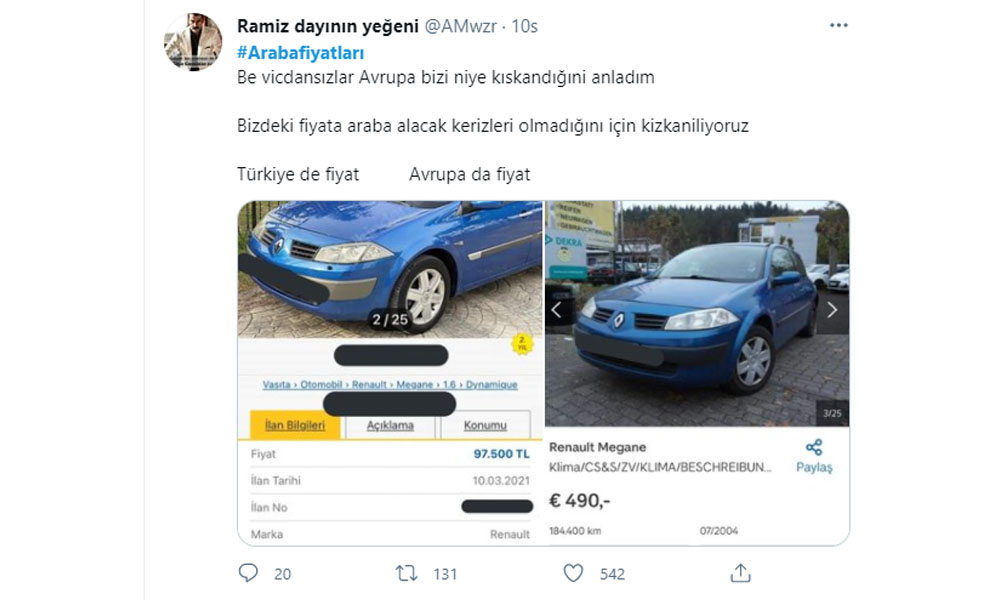Open the tweet's more options menu
The height and width of the screenshot is (600, 1000).
tap(838, 26)
